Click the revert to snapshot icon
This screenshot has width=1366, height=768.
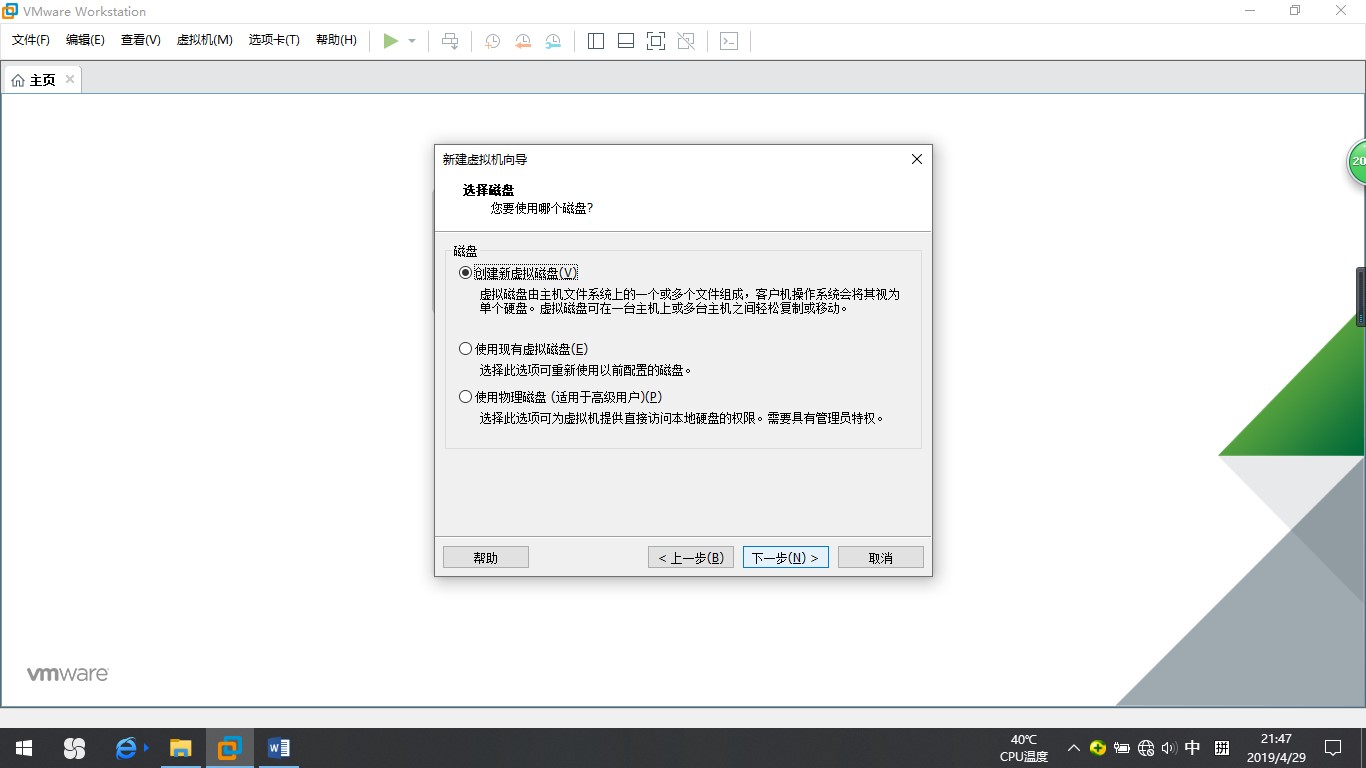pos(523,41)
